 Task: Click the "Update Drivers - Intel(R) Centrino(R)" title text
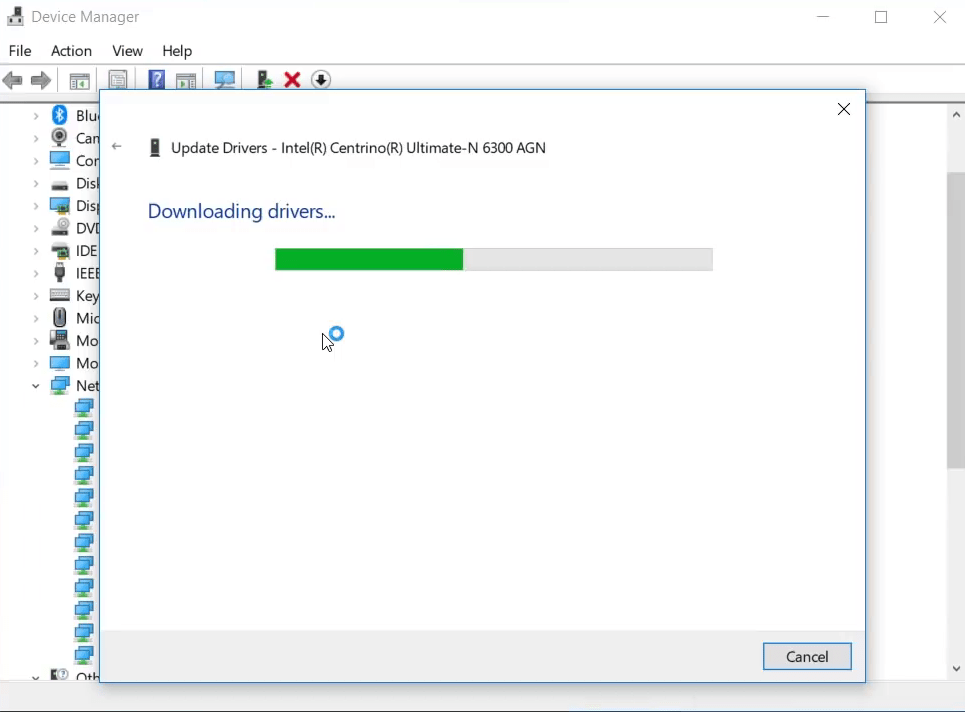358,148
